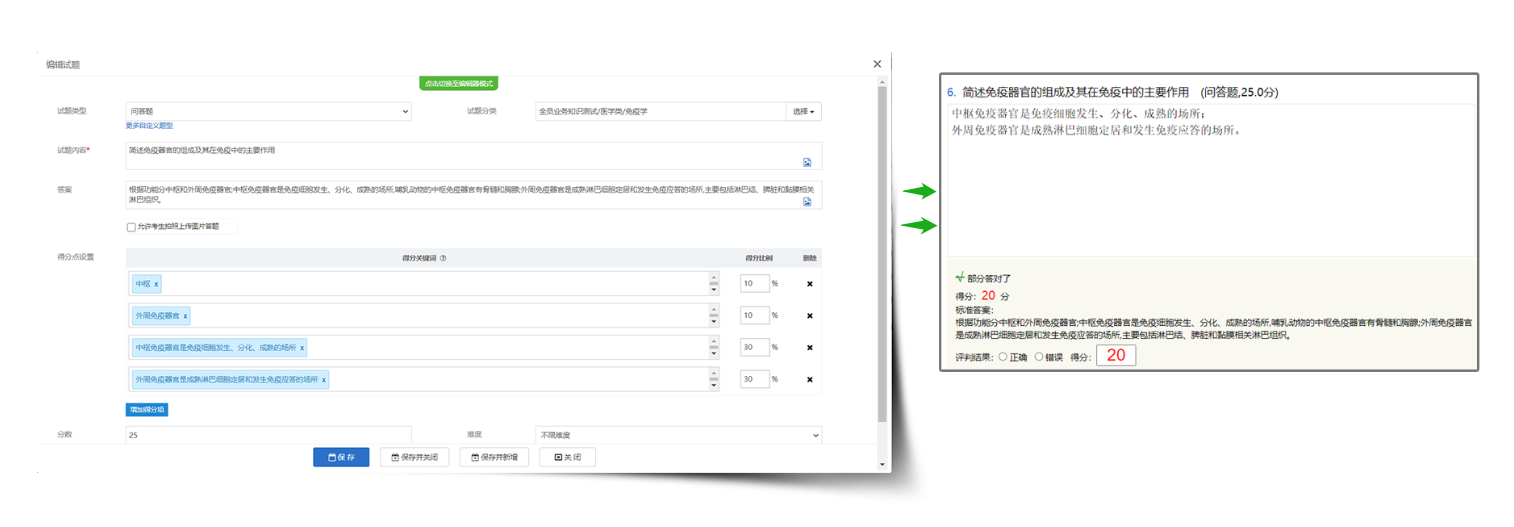Open the 试题类型 dropdown
1514x527 pixels.
268,111
